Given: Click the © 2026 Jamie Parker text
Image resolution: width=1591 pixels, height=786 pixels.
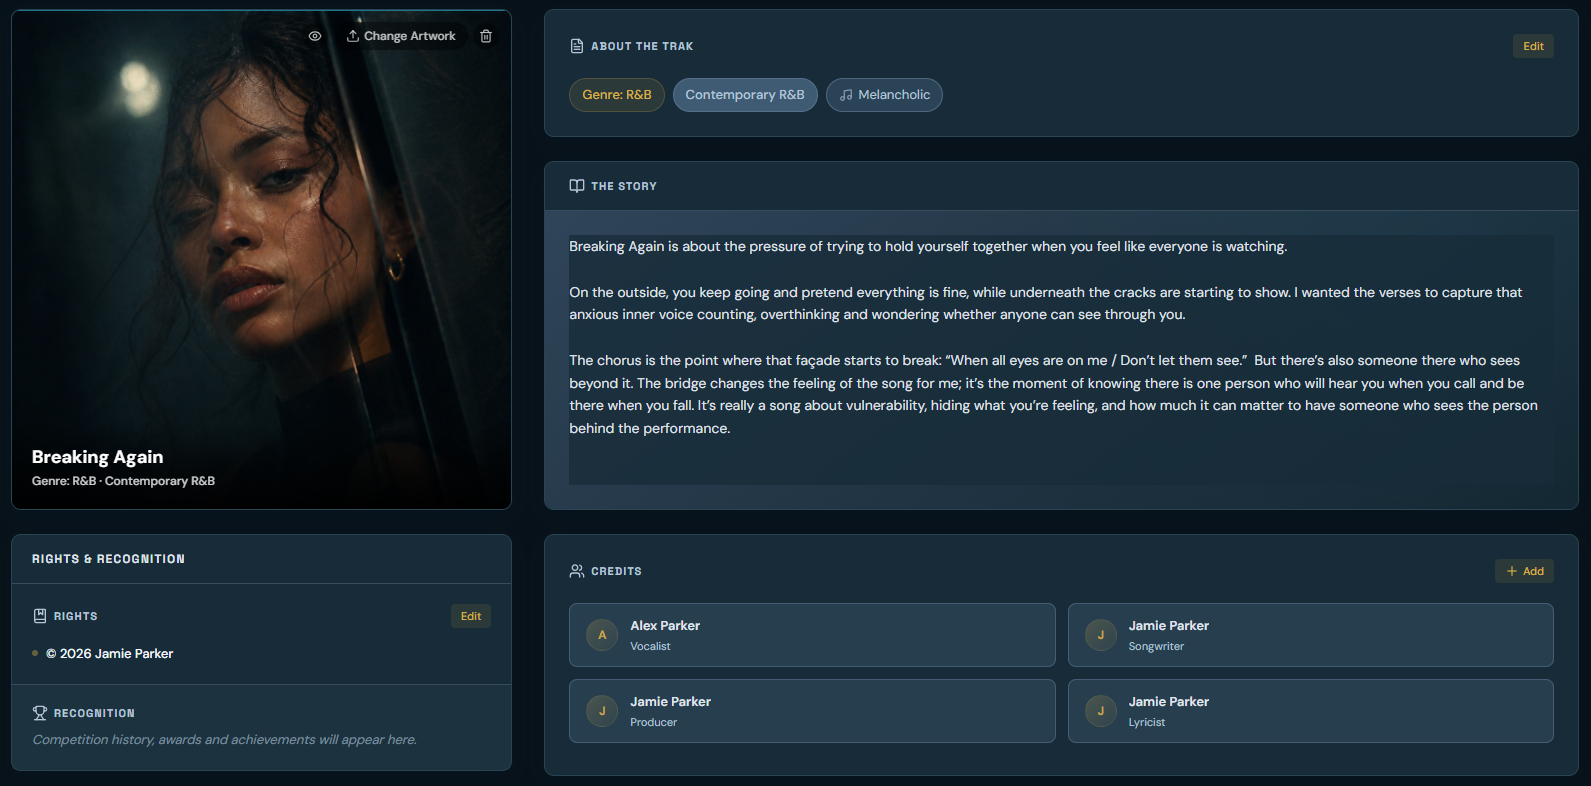Looking at the screenshot, I should [x=110, y=653].
